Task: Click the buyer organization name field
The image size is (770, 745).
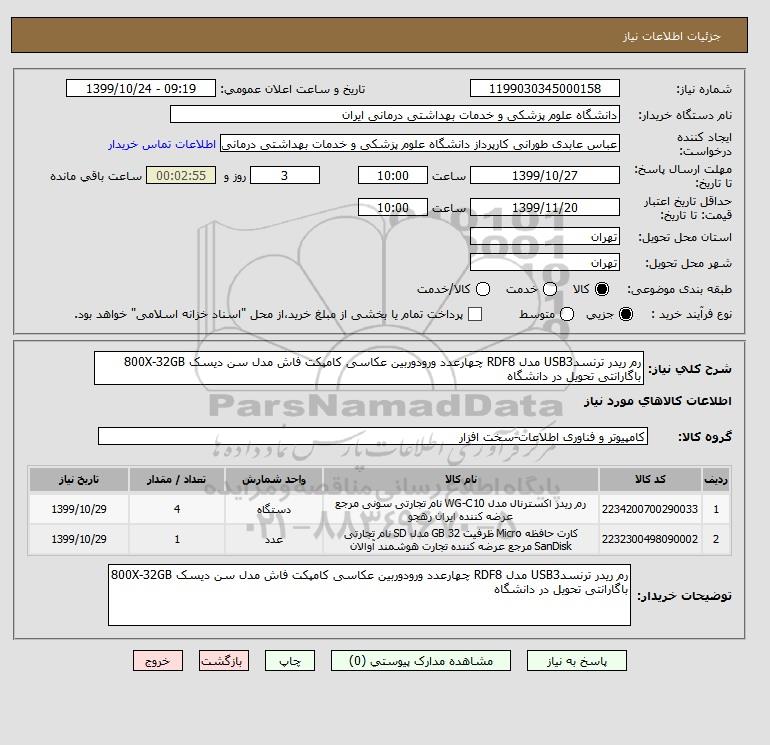Action: coord(395,114)
